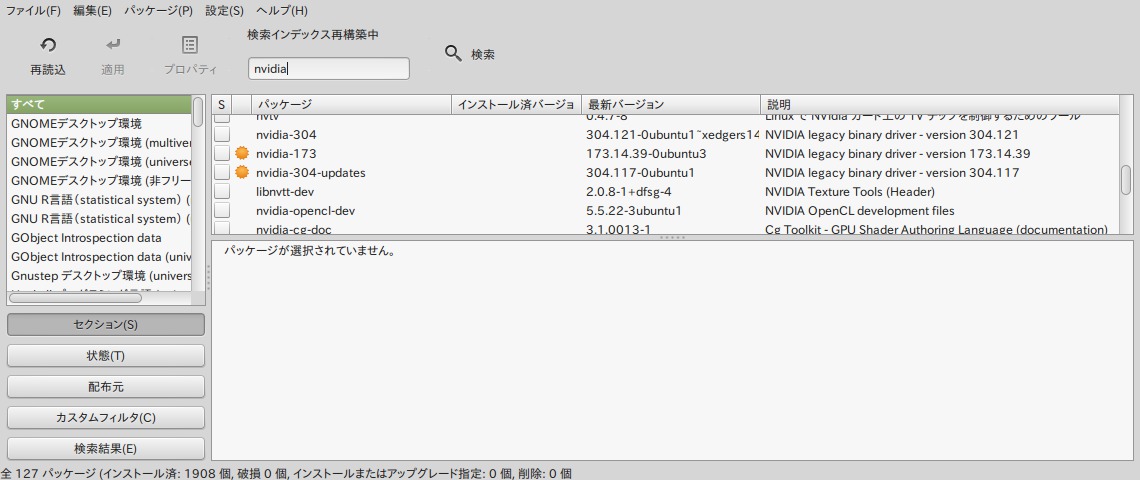Open the 設定(S) menu
Image resolution: width=1140 pixels, height=480 pixels.
225,11
